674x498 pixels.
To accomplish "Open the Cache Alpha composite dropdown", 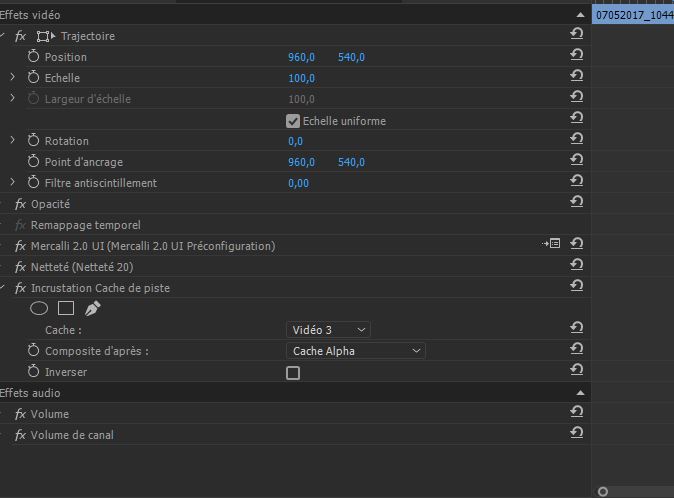I will coord(355,351).
